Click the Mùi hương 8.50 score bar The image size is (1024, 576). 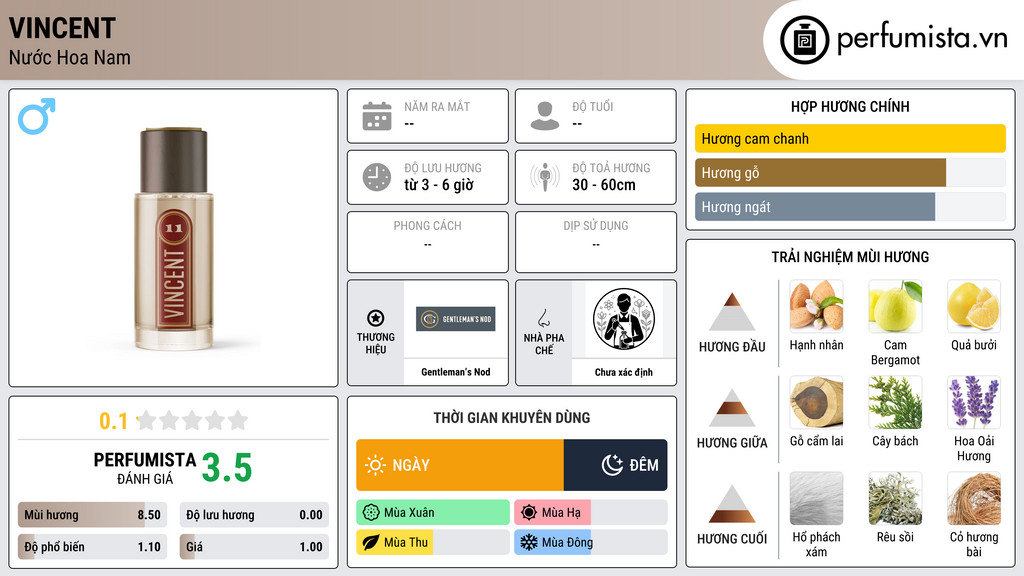pos(92,515)
